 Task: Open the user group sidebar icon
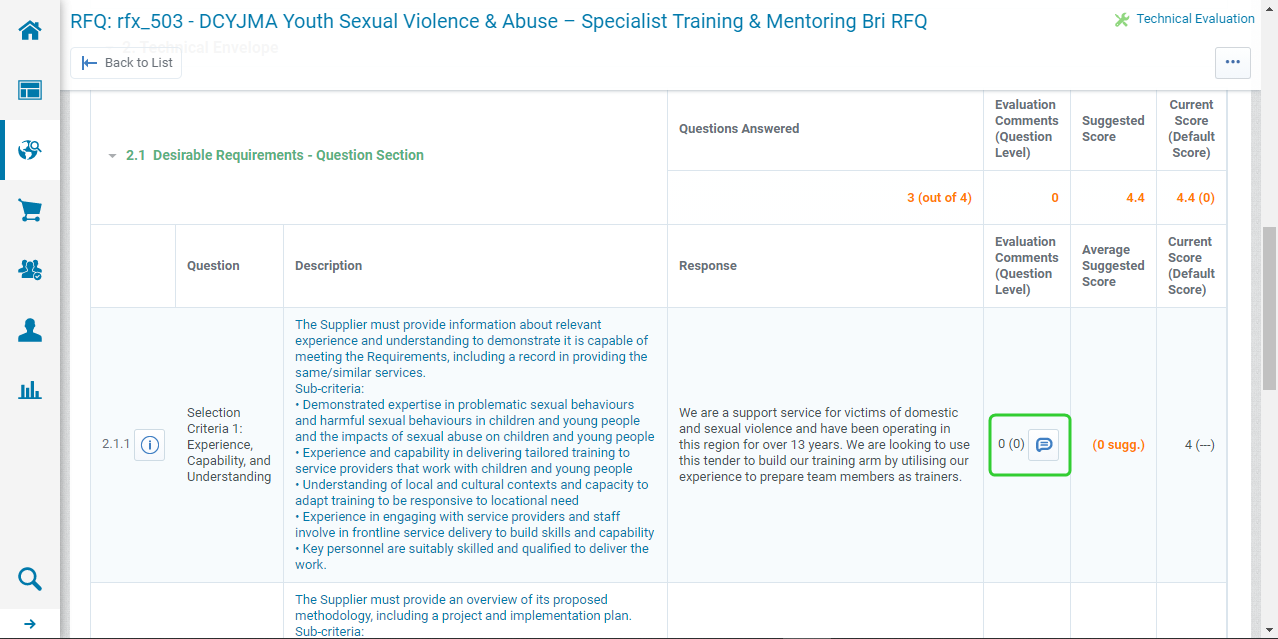tap(30, 269)
